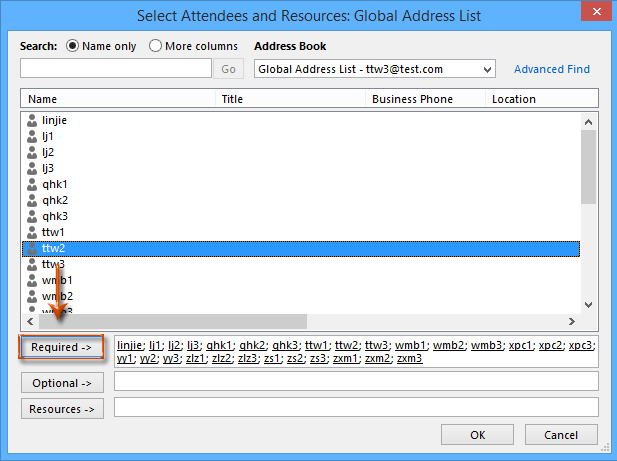Select the qhk3 contact row
The height and width of the screenshot is (461, 617).
click(301, 216)
